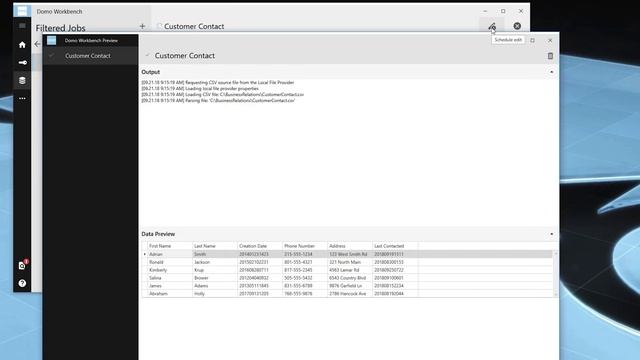Viewport: 640px width, 360px height.
Task: Click the Schedule edit icon in Workbench toolbar
Action: click(x=492, y=26)
